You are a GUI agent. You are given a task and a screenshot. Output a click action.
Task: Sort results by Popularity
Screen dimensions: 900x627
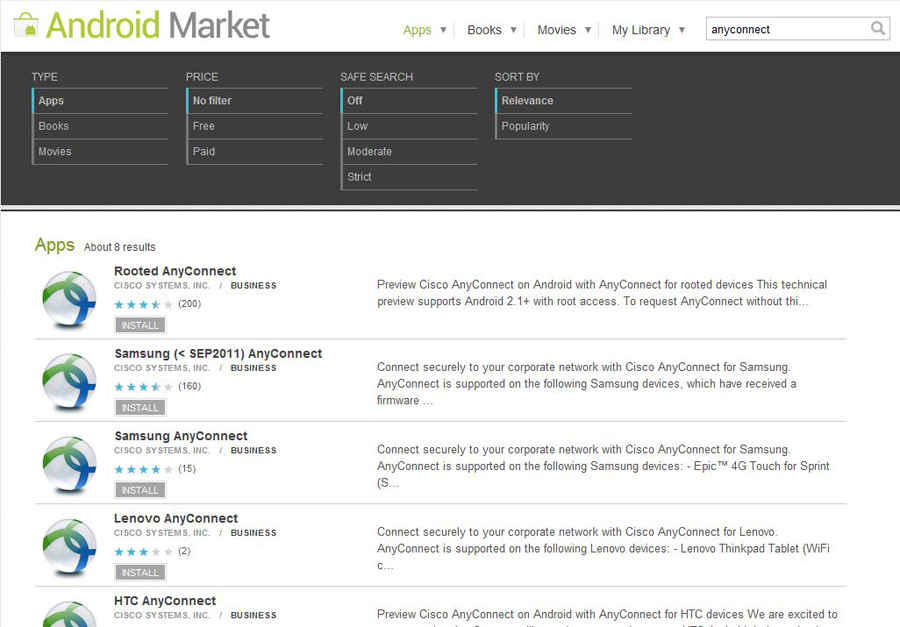[x=564, y=126]
